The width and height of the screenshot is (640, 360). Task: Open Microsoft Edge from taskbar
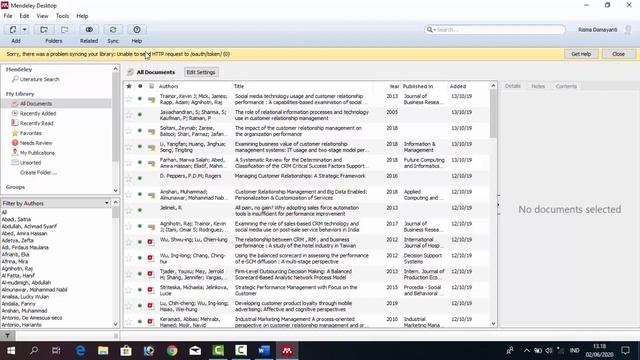(x=80, y=350)
